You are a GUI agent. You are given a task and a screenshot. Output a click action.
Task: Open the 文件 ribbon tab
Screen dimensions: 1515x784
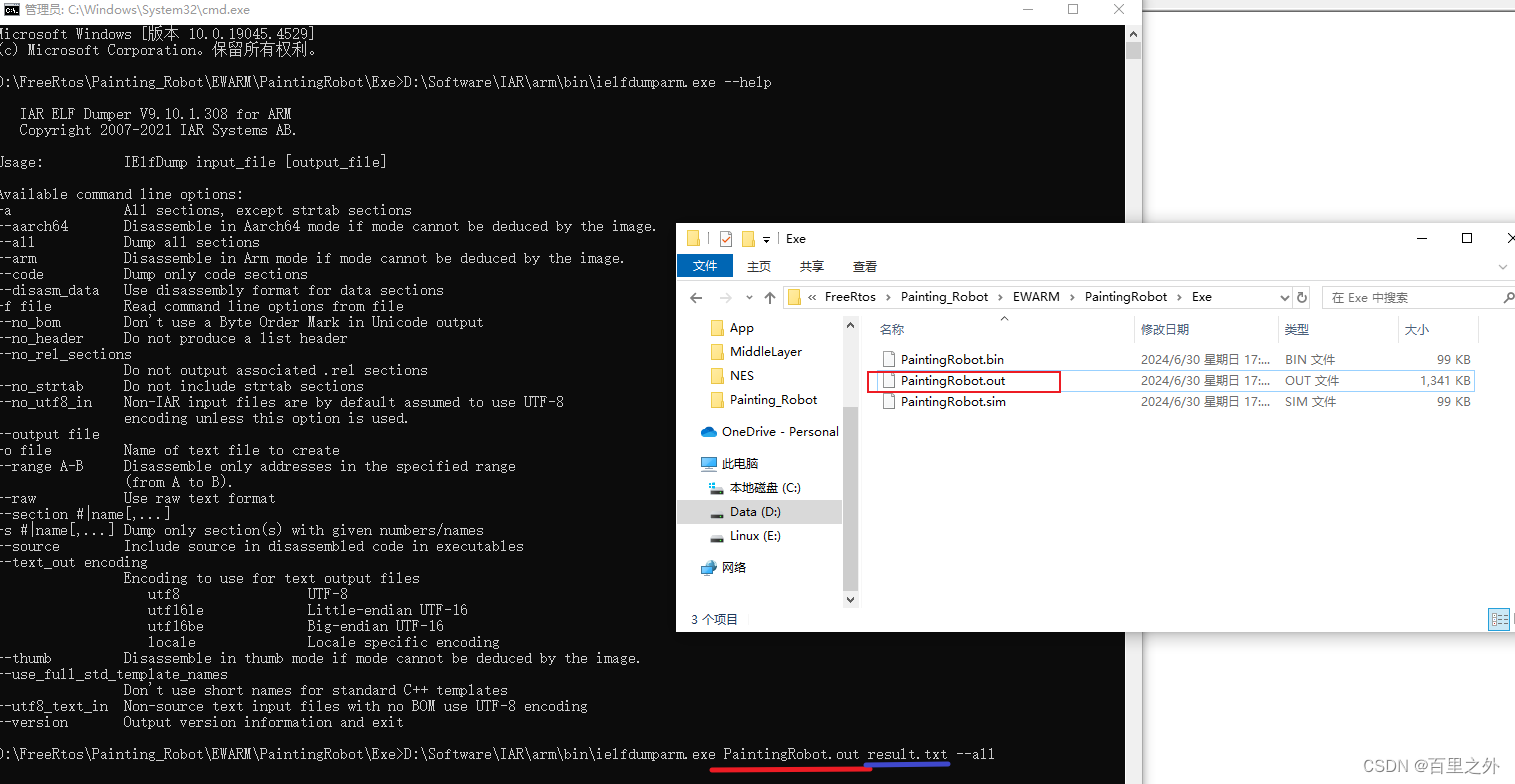(x=705, y=266)
